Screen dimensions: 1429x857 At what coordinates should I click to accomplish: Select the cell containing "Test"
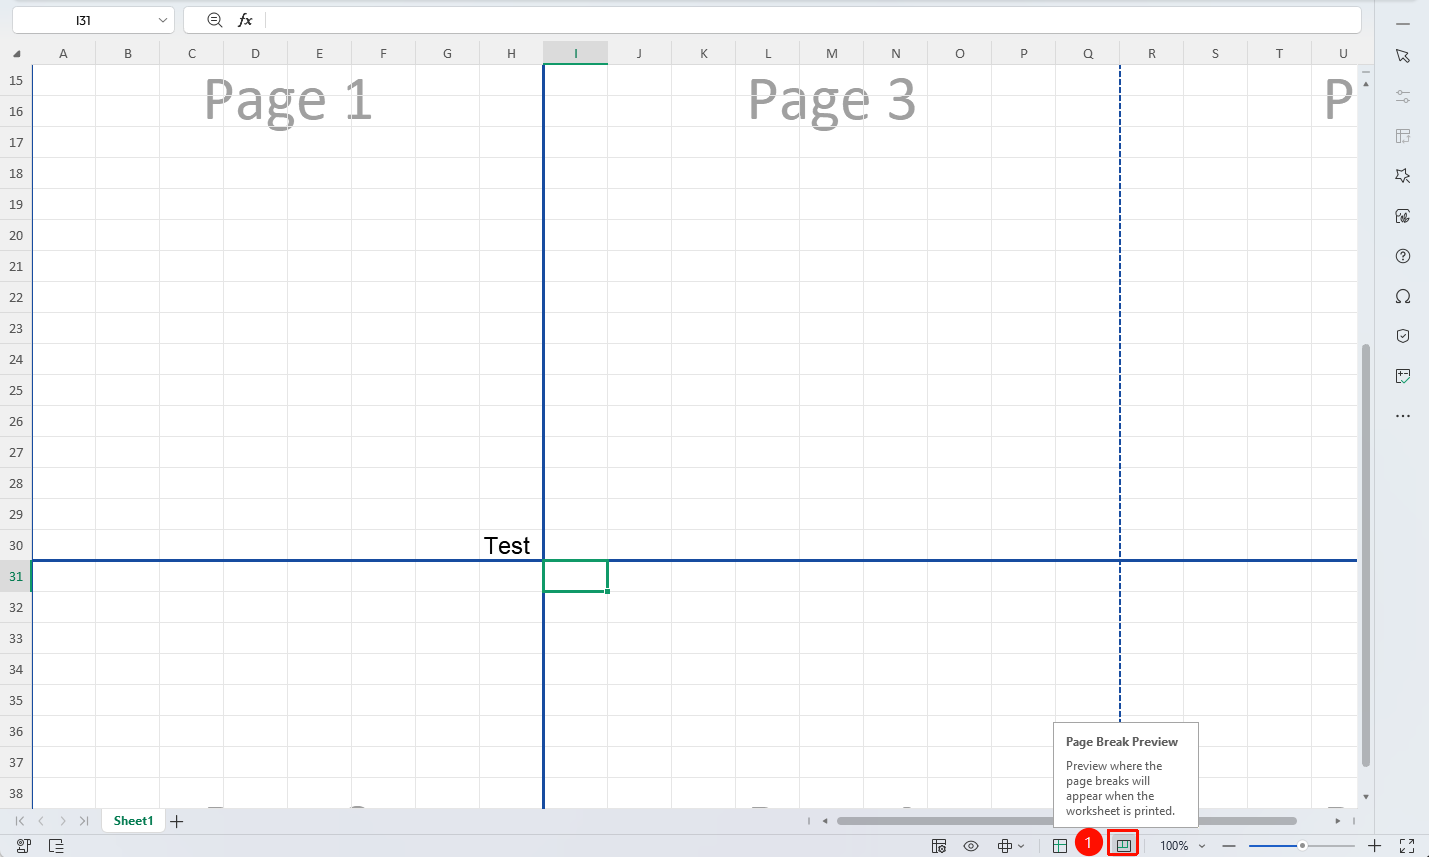pyautogui.click(x=511, y=545)
